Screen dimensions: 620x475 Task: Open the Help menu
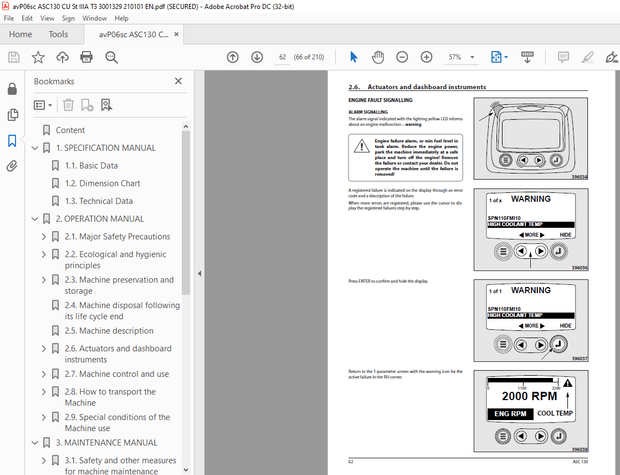(121, 18)
